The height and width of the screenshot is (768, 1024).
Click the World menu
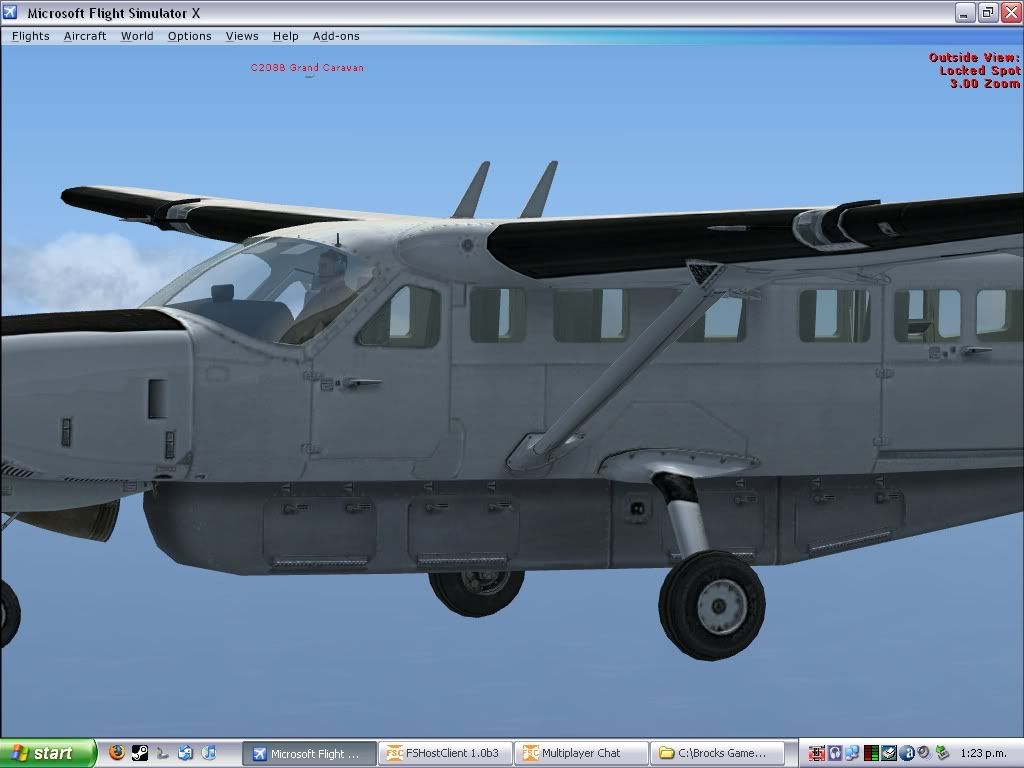pos(137,36)
